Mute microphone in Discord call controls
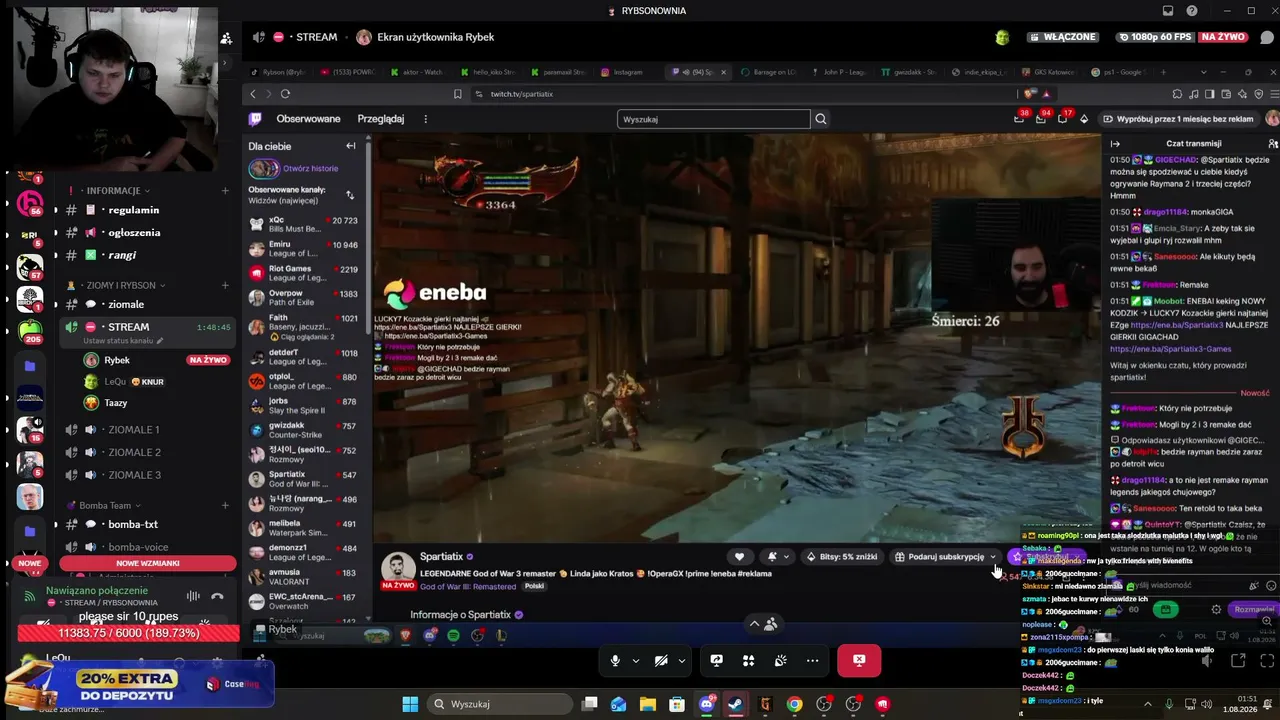 614,660
